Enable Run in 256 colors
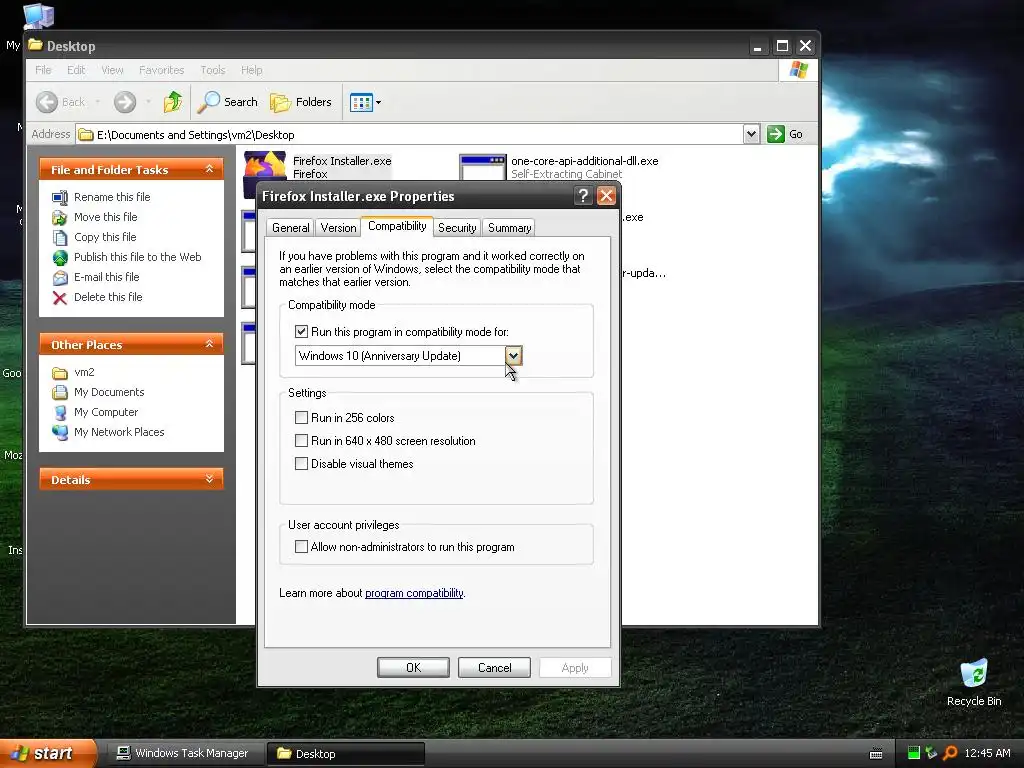This screenshot has height=768, width=1024. [301, 417]
